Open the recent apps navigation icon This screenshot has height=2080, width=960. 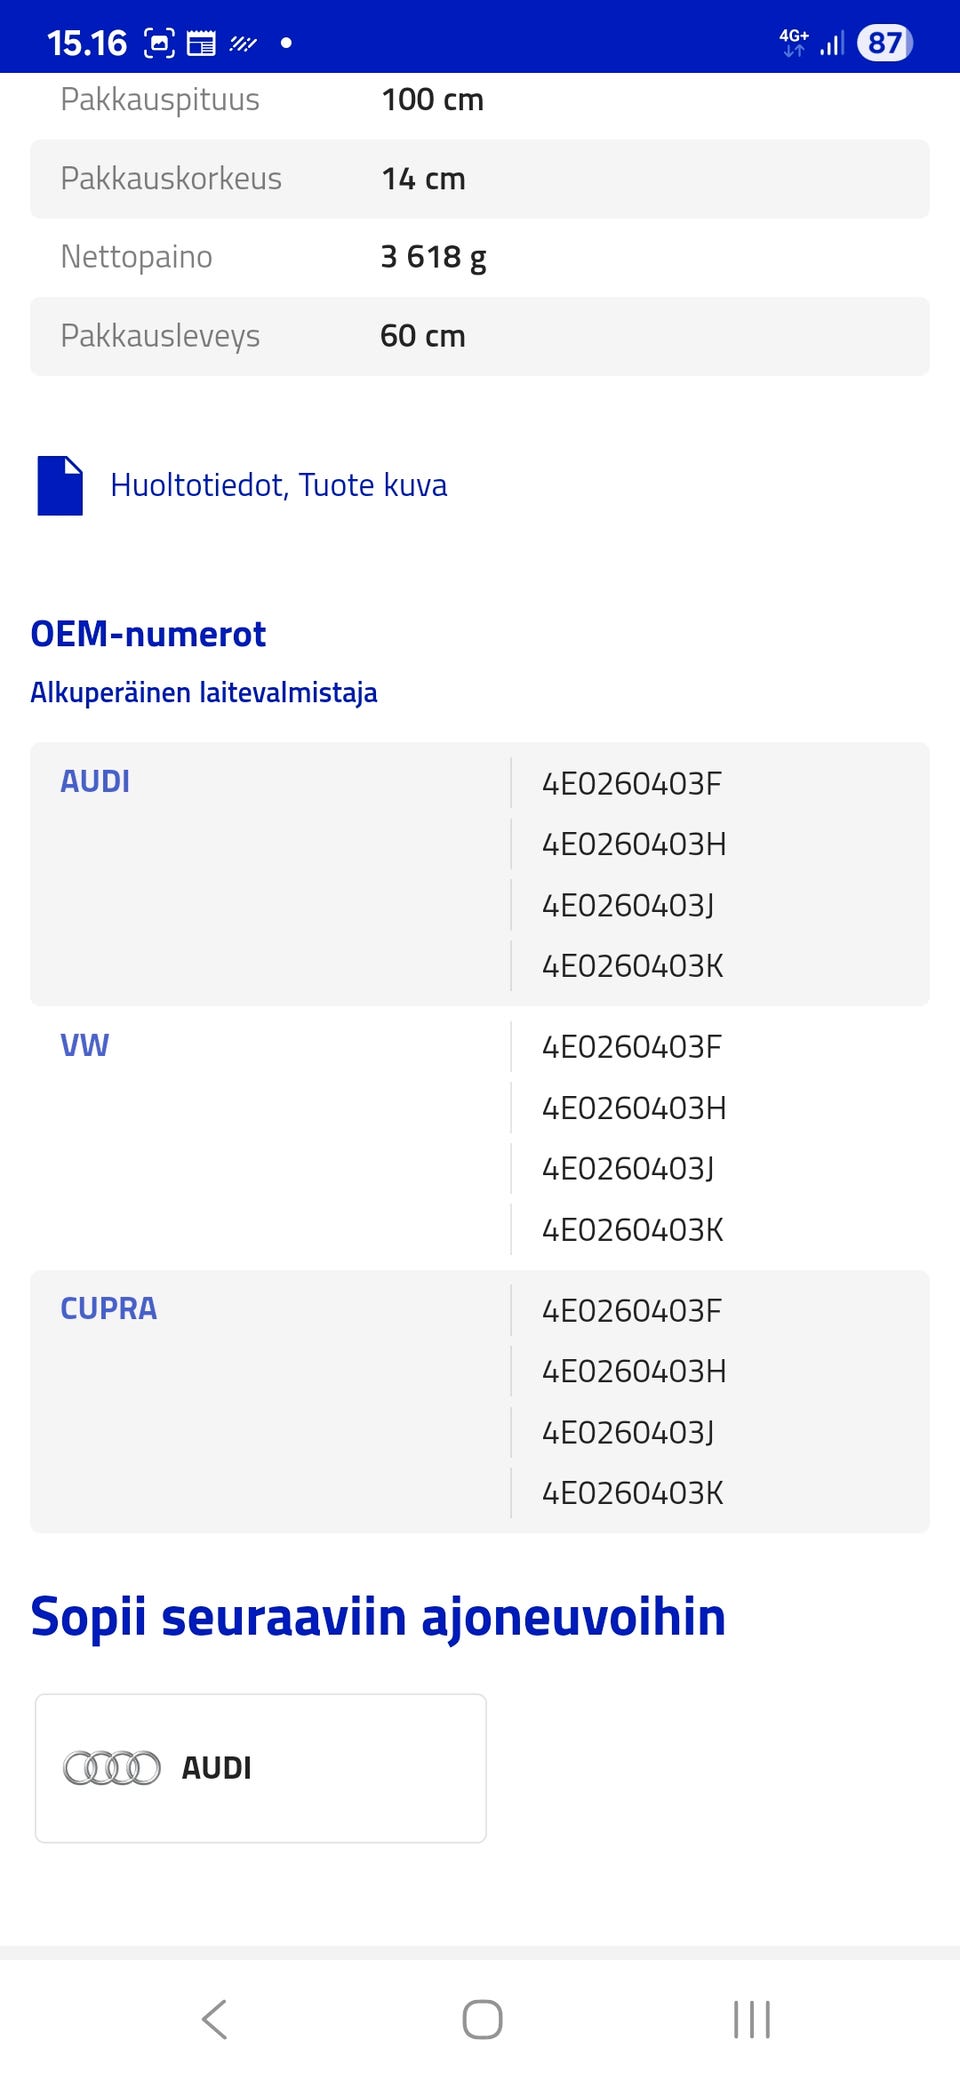752,2019
